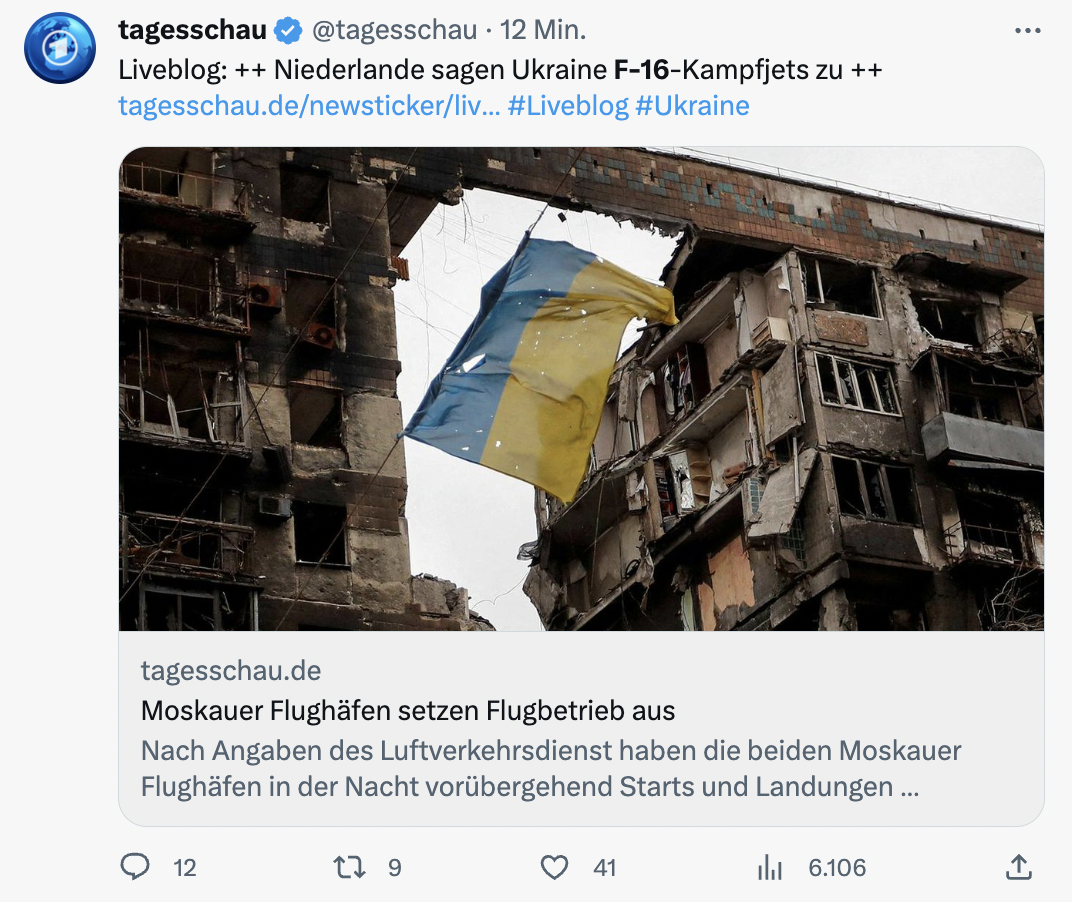Click the #Ukraine hashtag
The width and height of the screenshot is (1072, 902).
(693, 106)
